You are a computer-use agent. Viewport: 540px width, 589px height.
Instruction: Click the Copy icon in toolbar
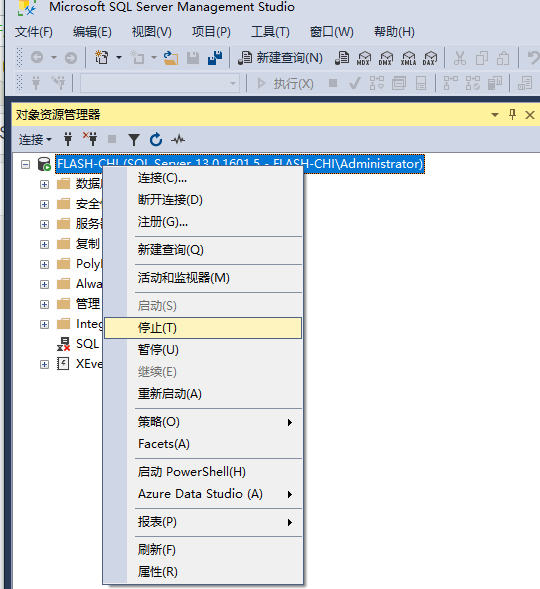tap(482, 58)
